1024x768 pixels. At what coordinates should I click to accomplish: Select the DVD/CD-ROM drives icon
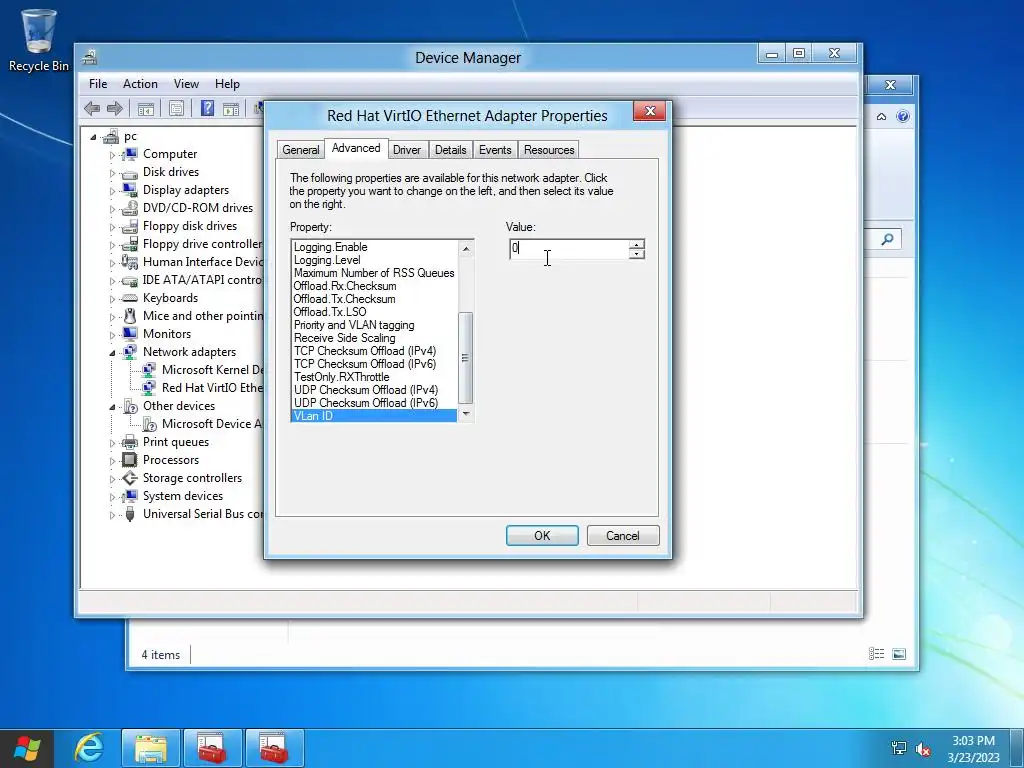pos(130,208)
